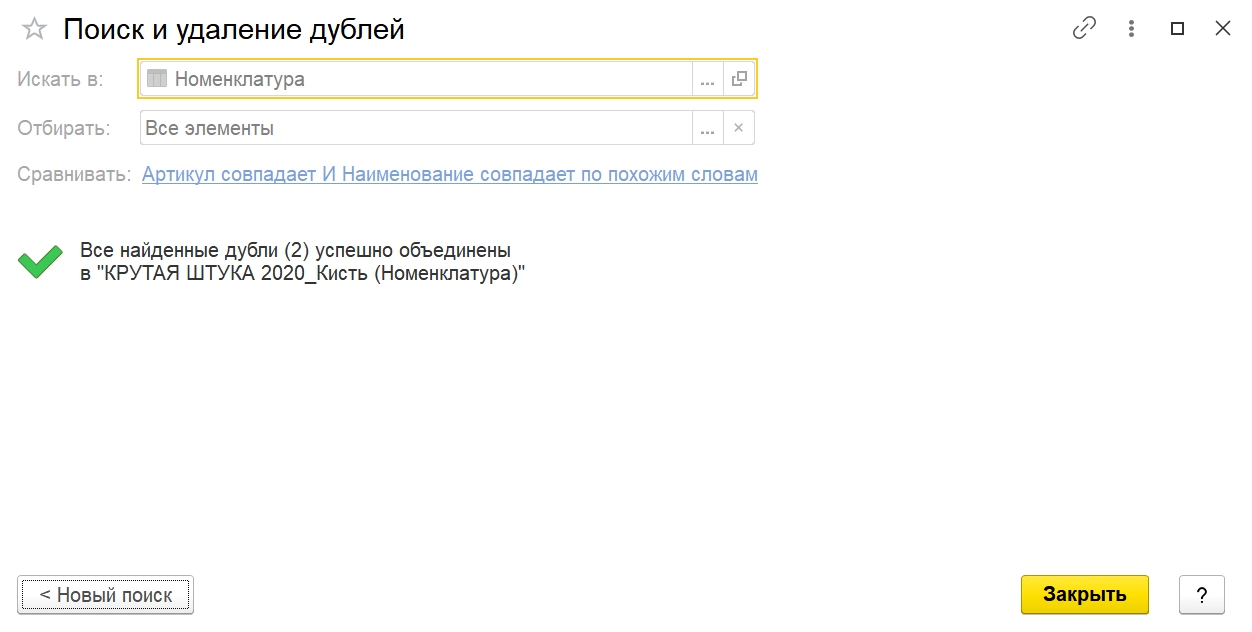Image resolution: width=1252 pixels, height=632 pixels.
Task: Click the table icon inside Номенклатура field
Action: pos(157,79)
